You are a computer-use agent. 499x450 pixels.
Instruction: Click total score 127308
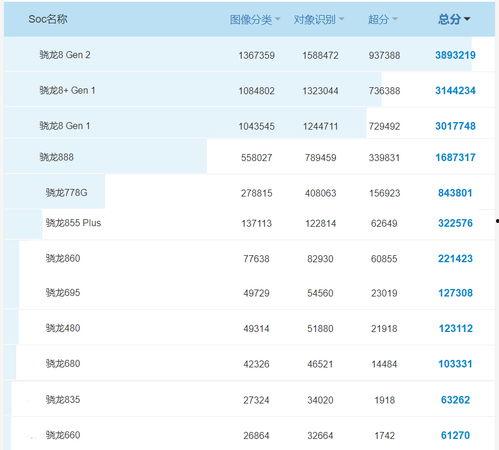coord(455,293)
